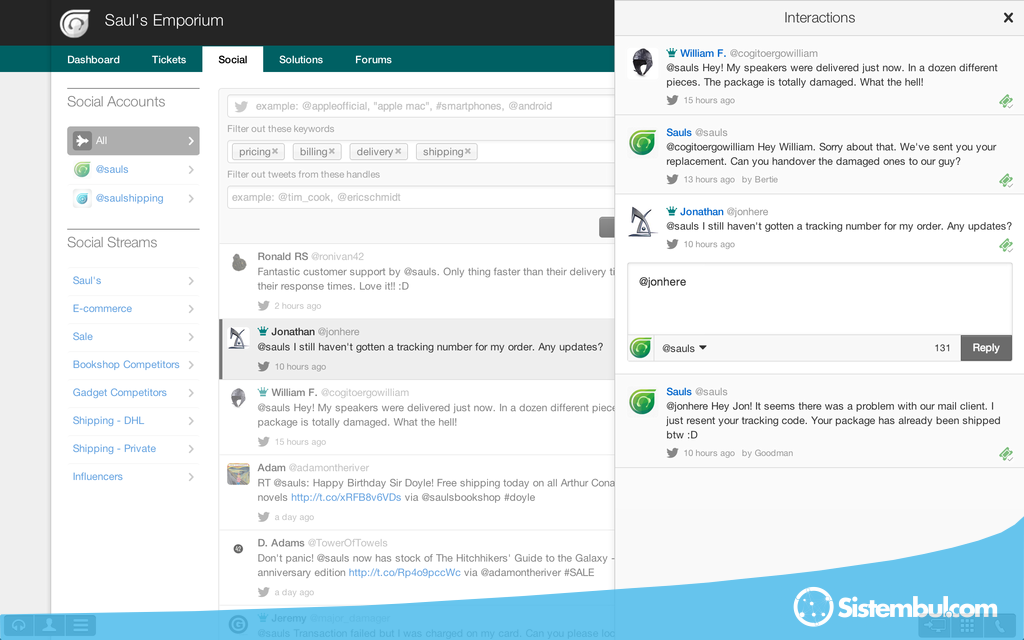Click Adam's avatar in the stream
This screenshot has height=640, width=1024.
pos(238,473)
